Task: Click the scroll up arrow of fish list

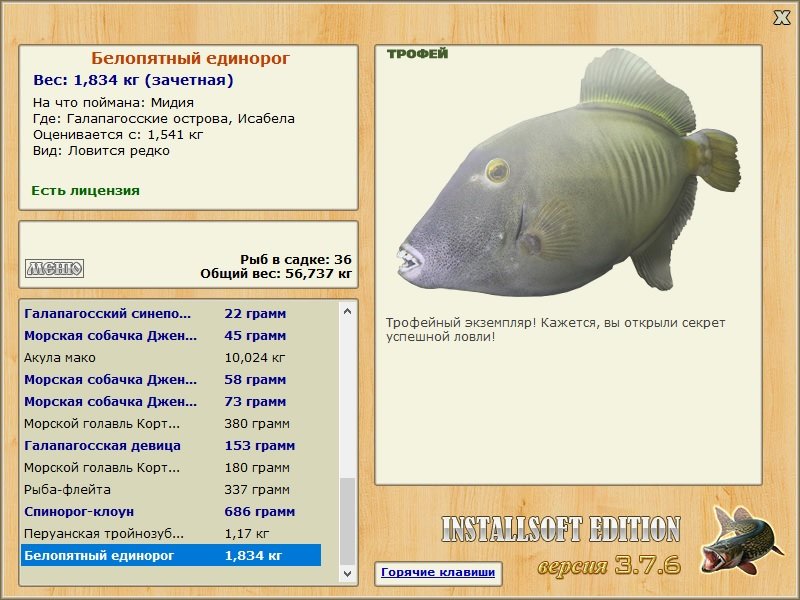Action: [347, 311]
